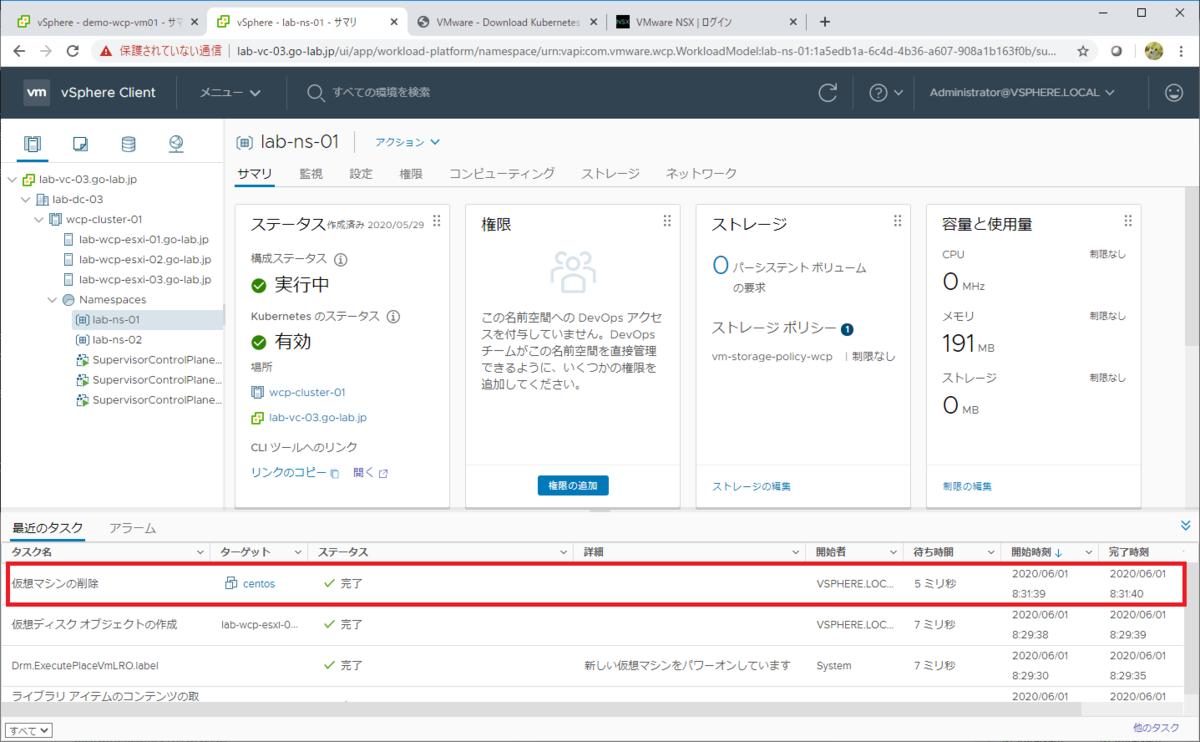Collapse the wcp-cluster-01 tree node
The image size is (1200, 742).
[41, 219]
